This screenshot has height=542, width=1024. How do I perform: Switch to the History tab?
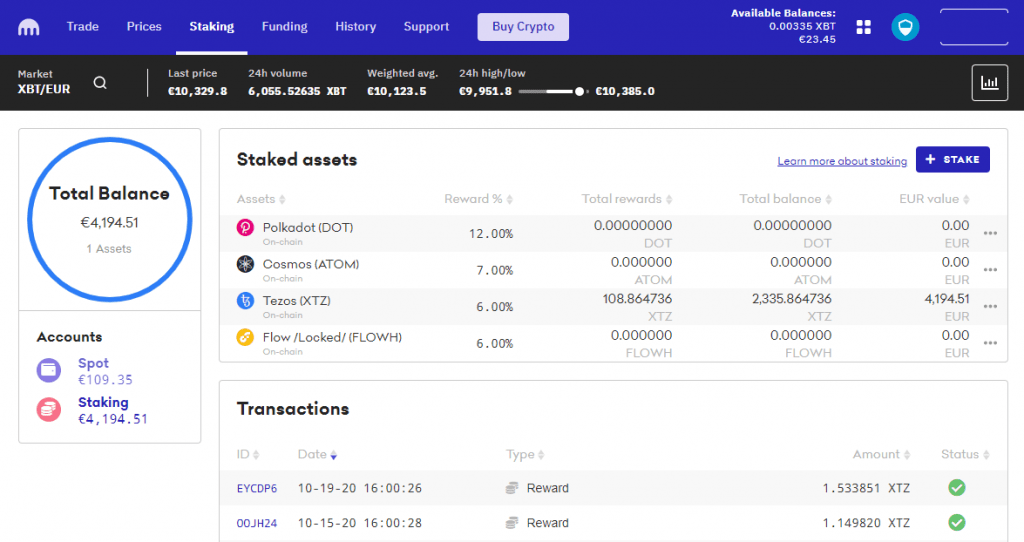click(355, 27)
